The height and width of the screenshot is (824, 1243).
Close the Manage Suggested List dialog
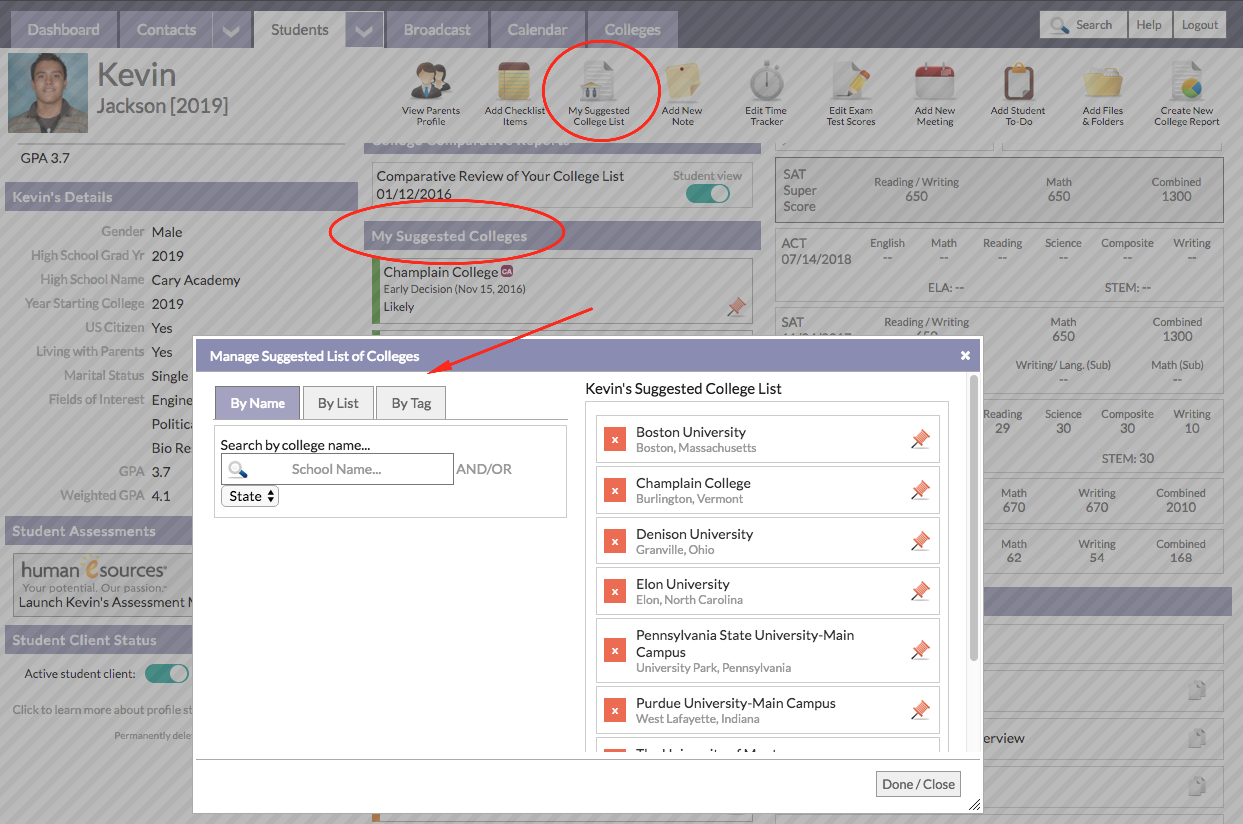click(x=965, y=355)
